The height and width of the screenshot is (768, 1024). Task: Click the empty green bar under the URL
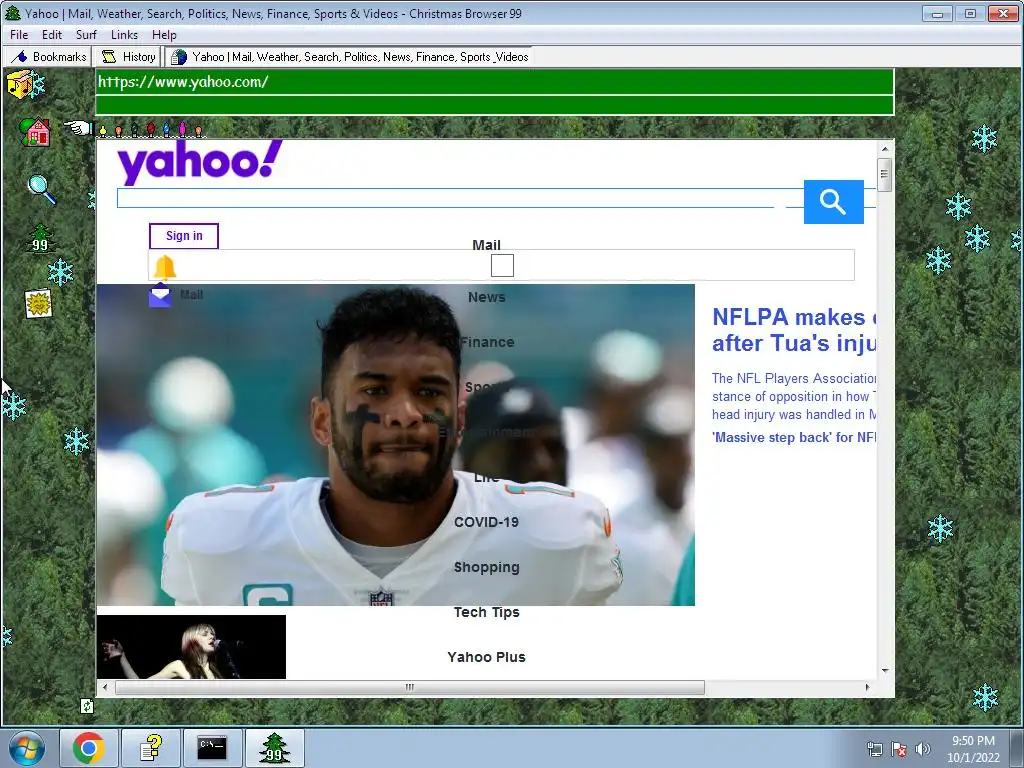coord(494,105)
